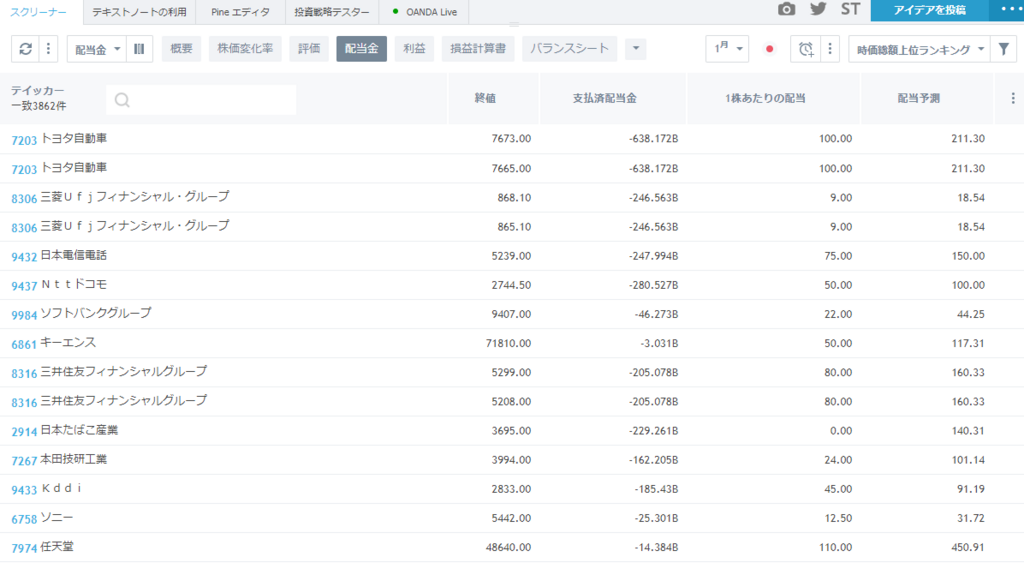
Task: Select the 損益計算書 column tab
Action: [x=478, y=49]
